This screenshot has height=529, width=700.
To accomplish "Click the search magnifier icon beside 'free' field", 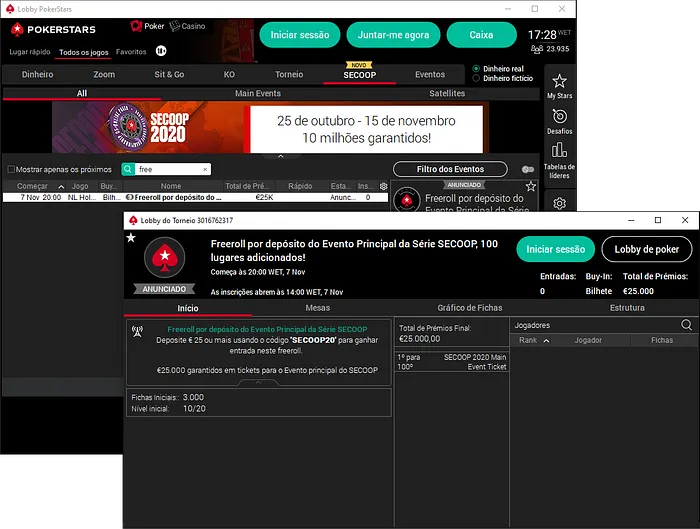I will 128,169.
